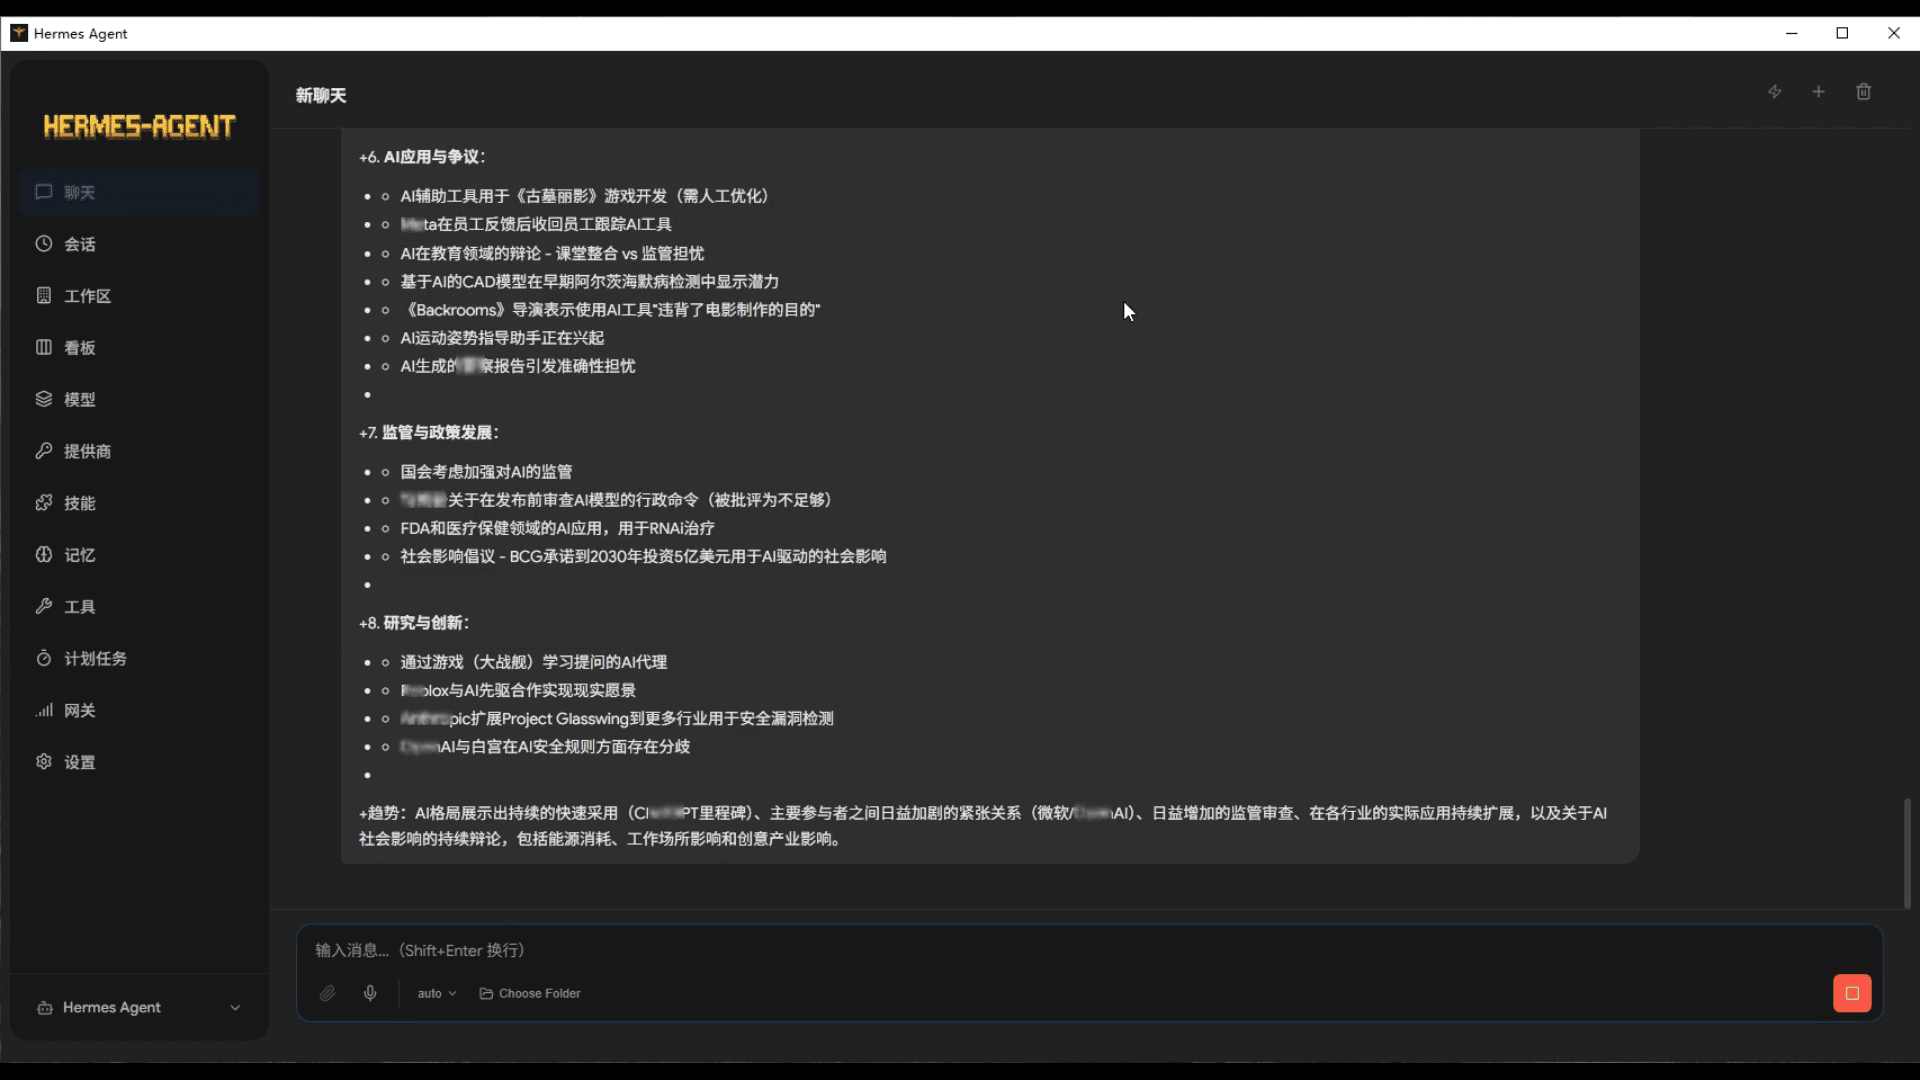Click line about 白宫 AI安全规则分歧
The width and height of the screenshot is (1920, 1080).
545,746
